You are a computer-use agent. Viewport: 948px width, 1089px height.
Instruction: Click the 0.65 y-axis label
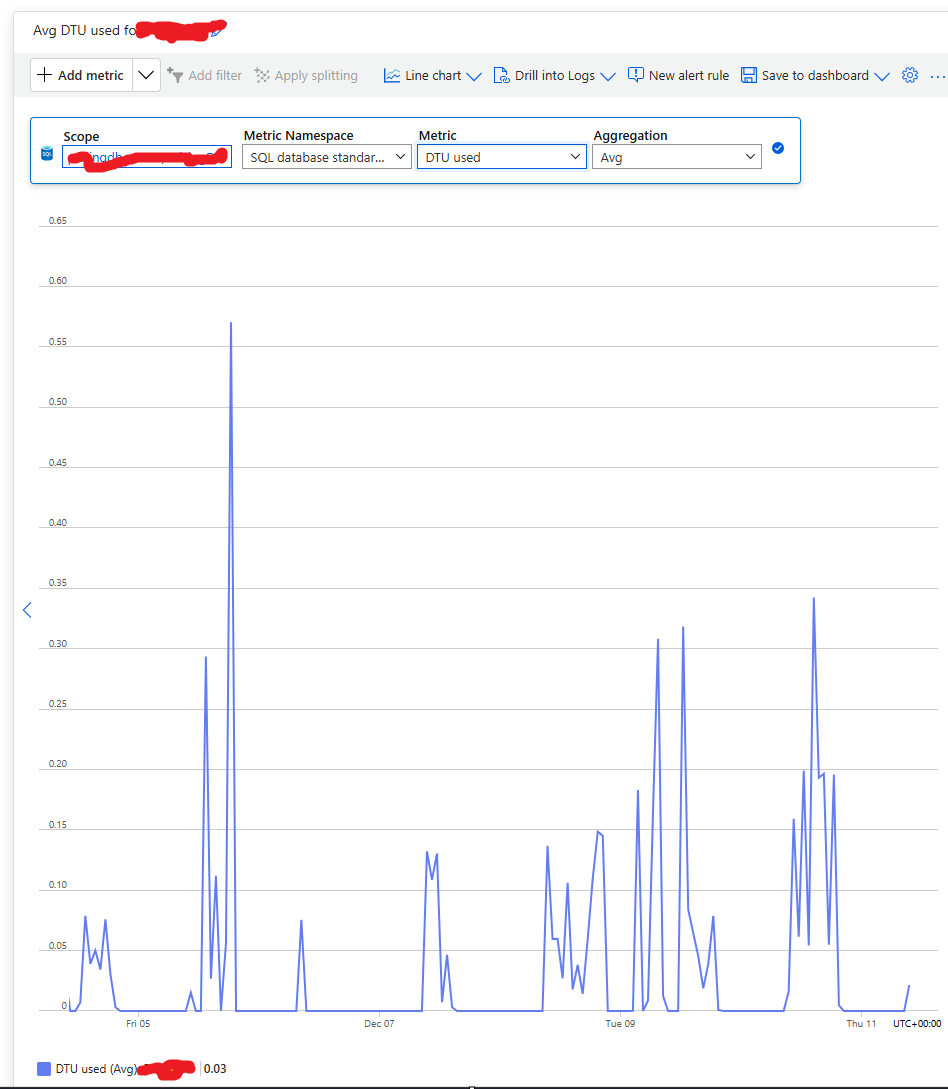[x=58, y=221]
